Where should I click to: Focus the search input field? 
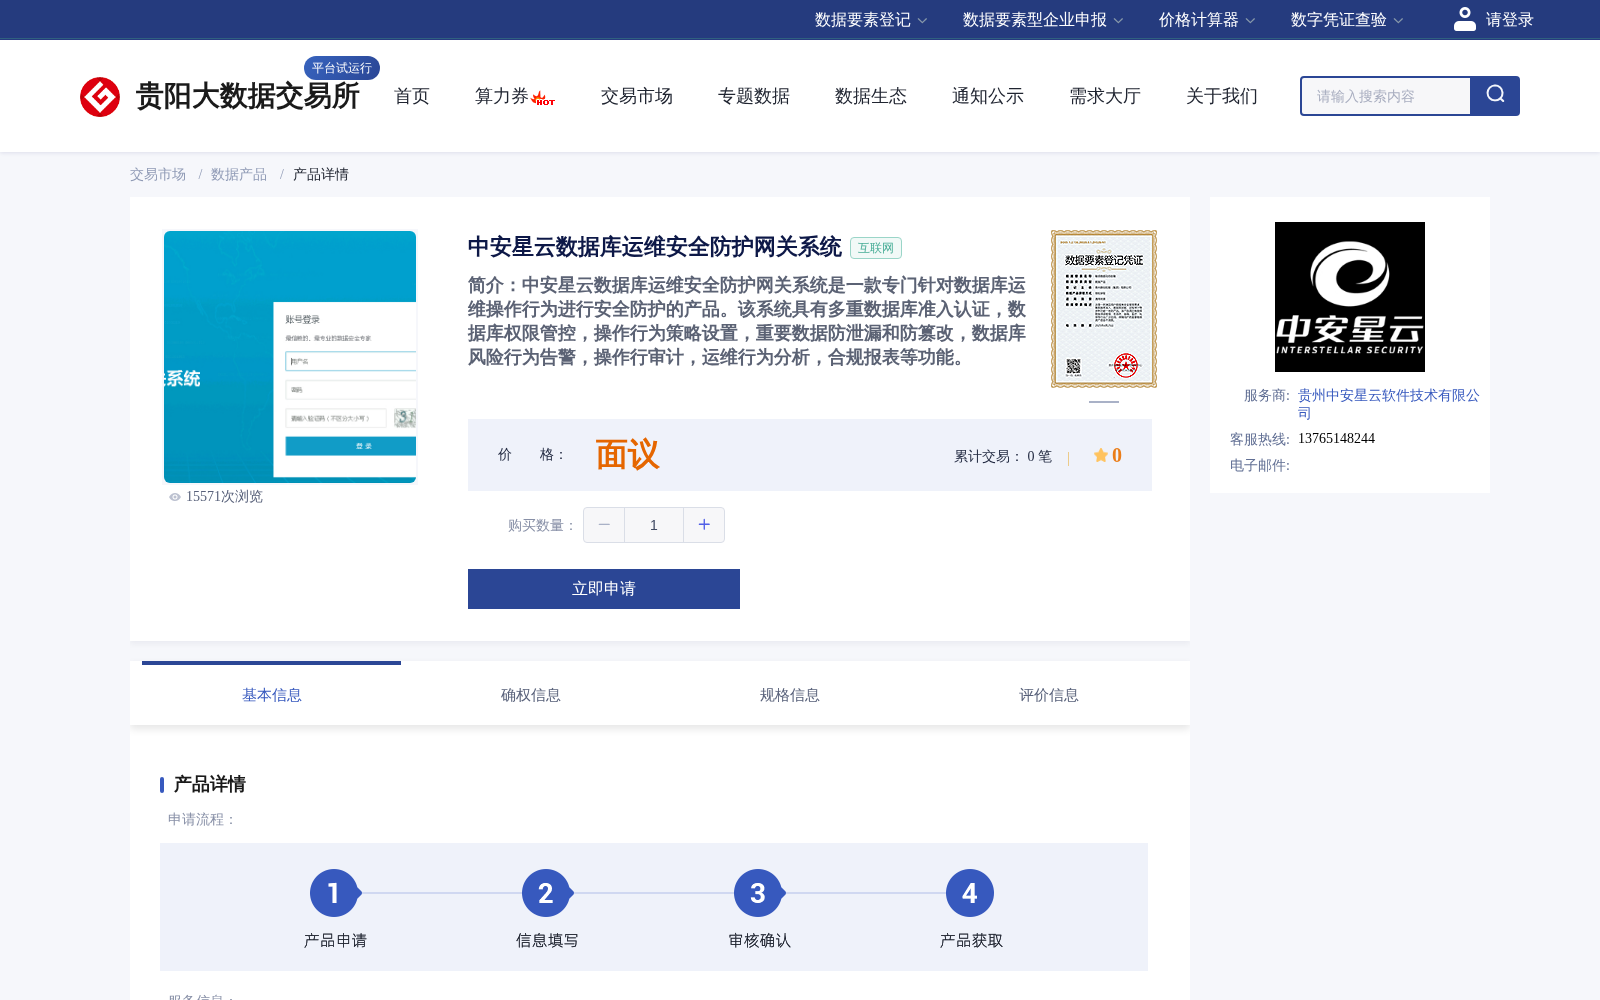click(1386, 96)
